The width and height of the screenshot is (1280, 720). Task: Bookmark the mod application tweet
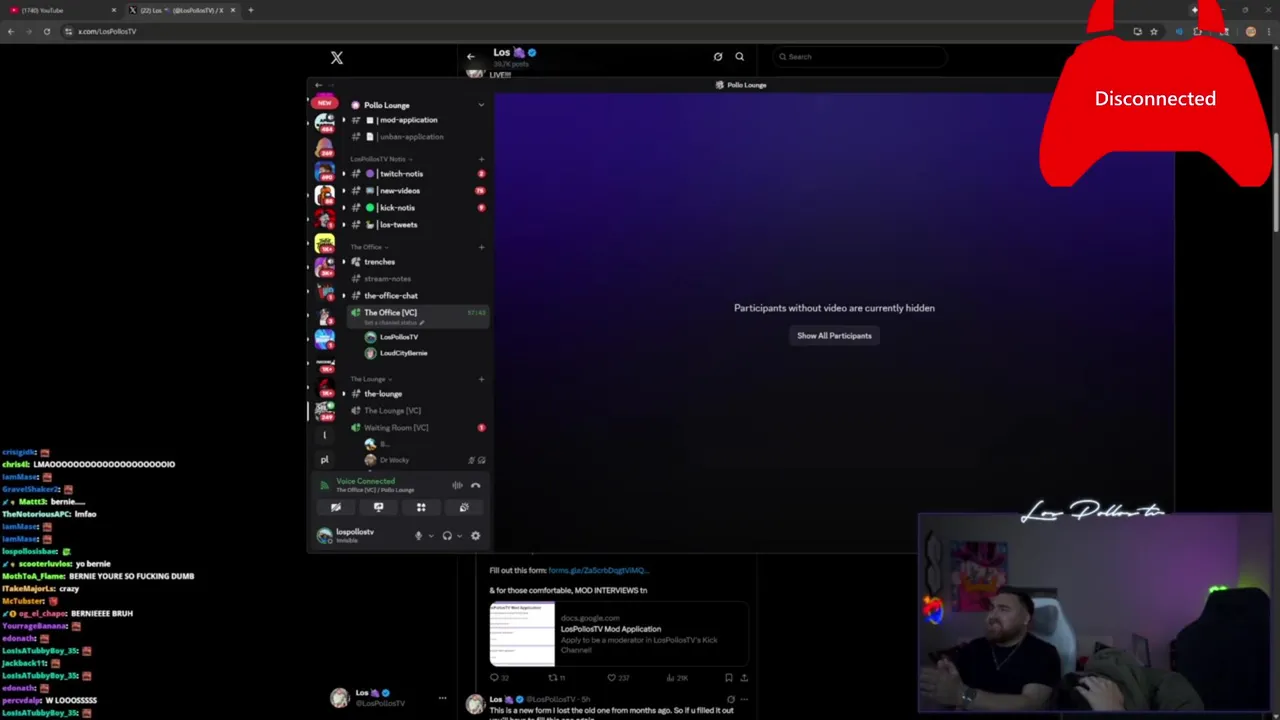pyautogui.click(x=728, y=678)
